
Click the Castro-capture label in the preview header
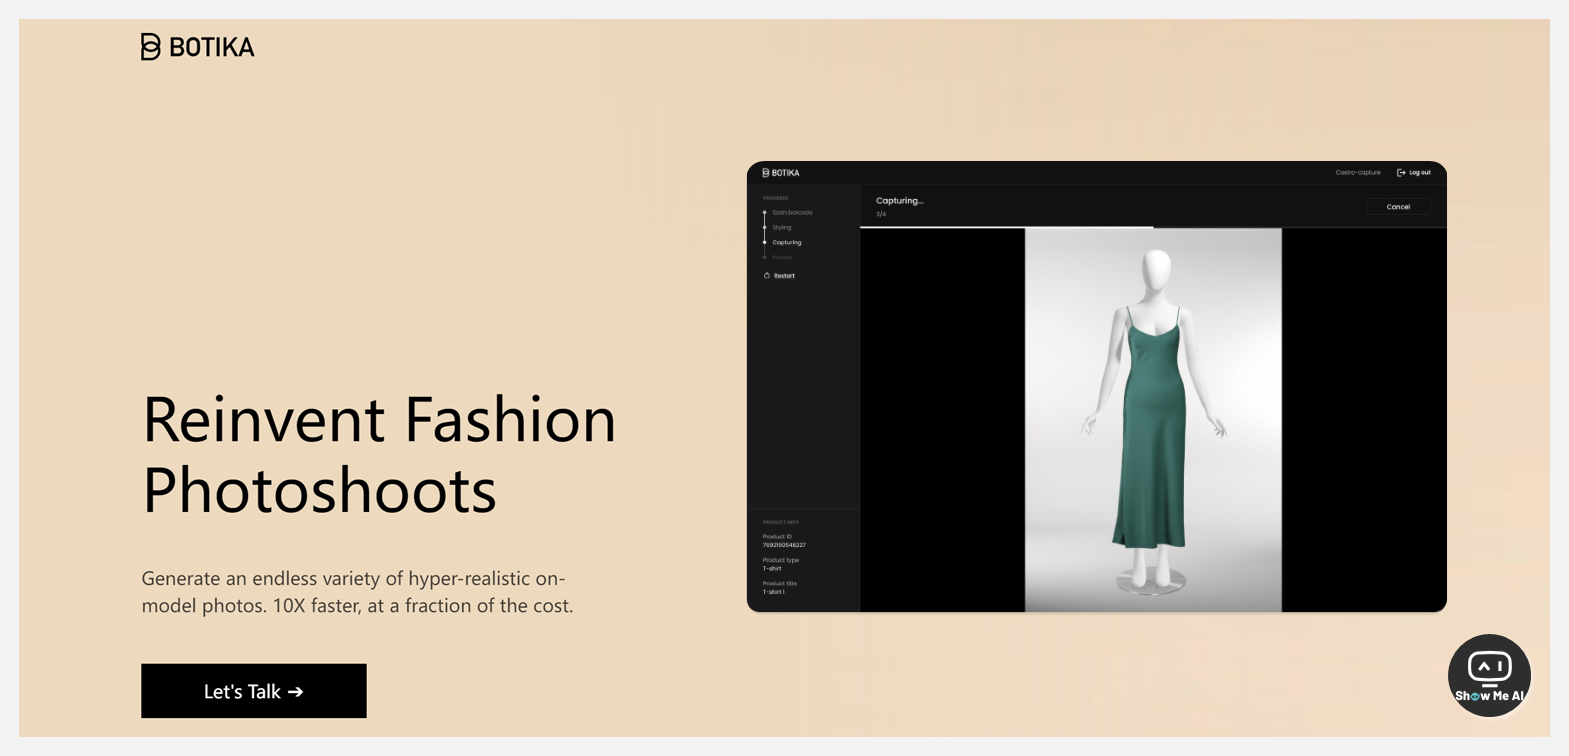click(1358, 173)
